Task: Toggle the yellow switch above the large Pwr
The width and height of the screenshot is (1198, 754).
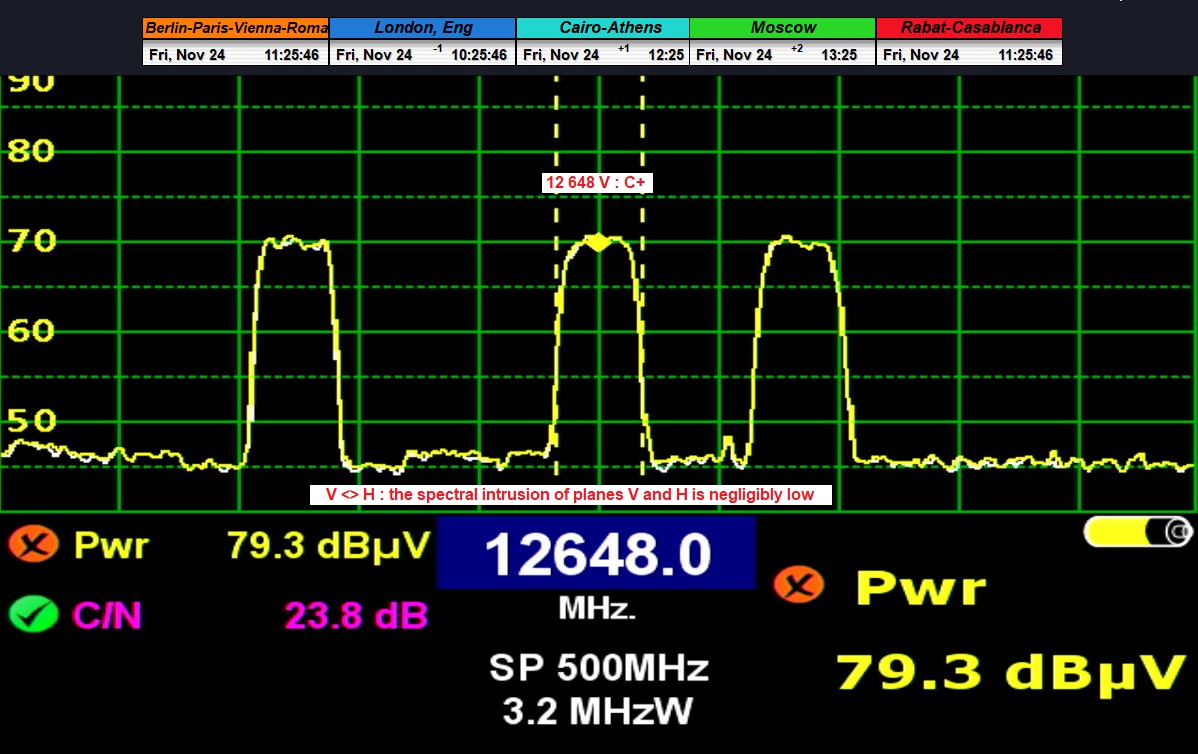Action: pos(1138,532)
